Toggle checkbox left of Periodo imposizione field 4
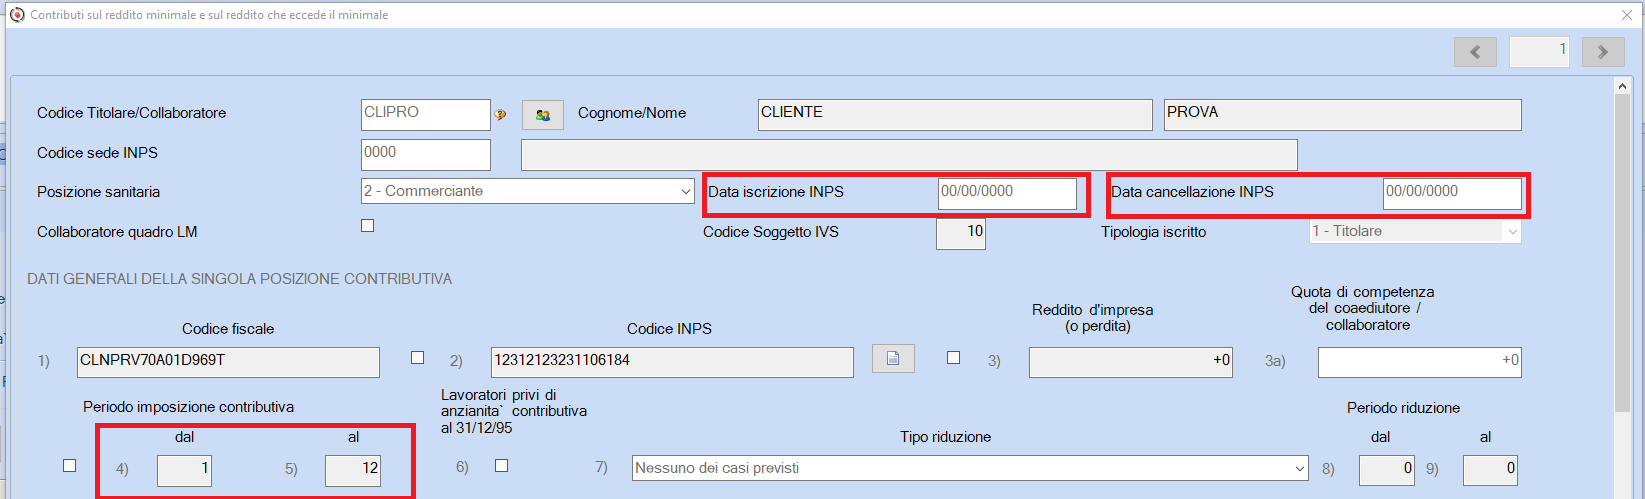This screenshot has width=1645, height=499. 69,466
